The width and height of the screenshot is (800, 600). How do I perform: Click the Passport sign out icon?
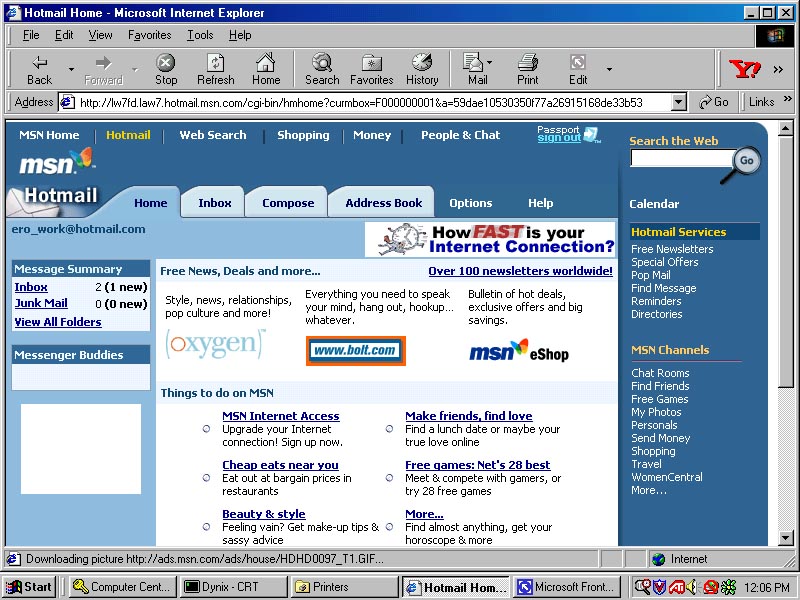point(591,135)
